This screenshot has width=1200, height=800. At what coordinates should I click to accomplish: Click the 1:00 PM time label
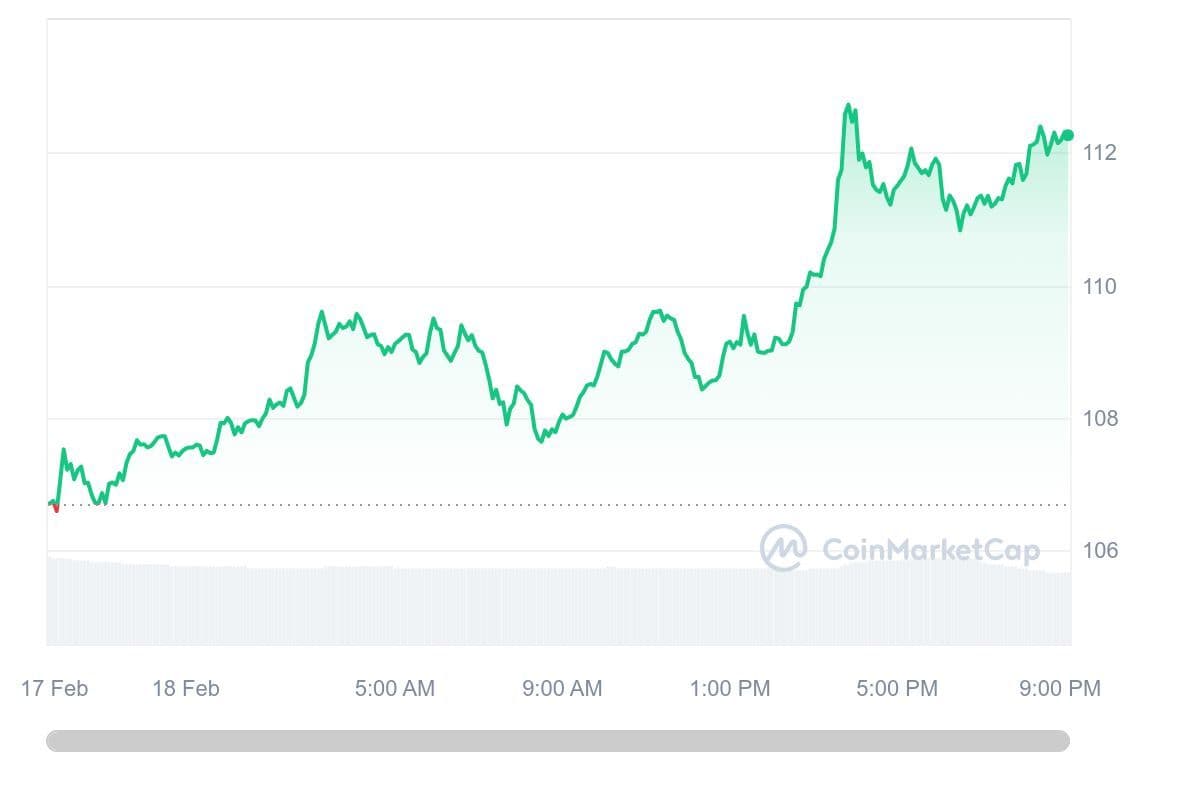[731, 689]
